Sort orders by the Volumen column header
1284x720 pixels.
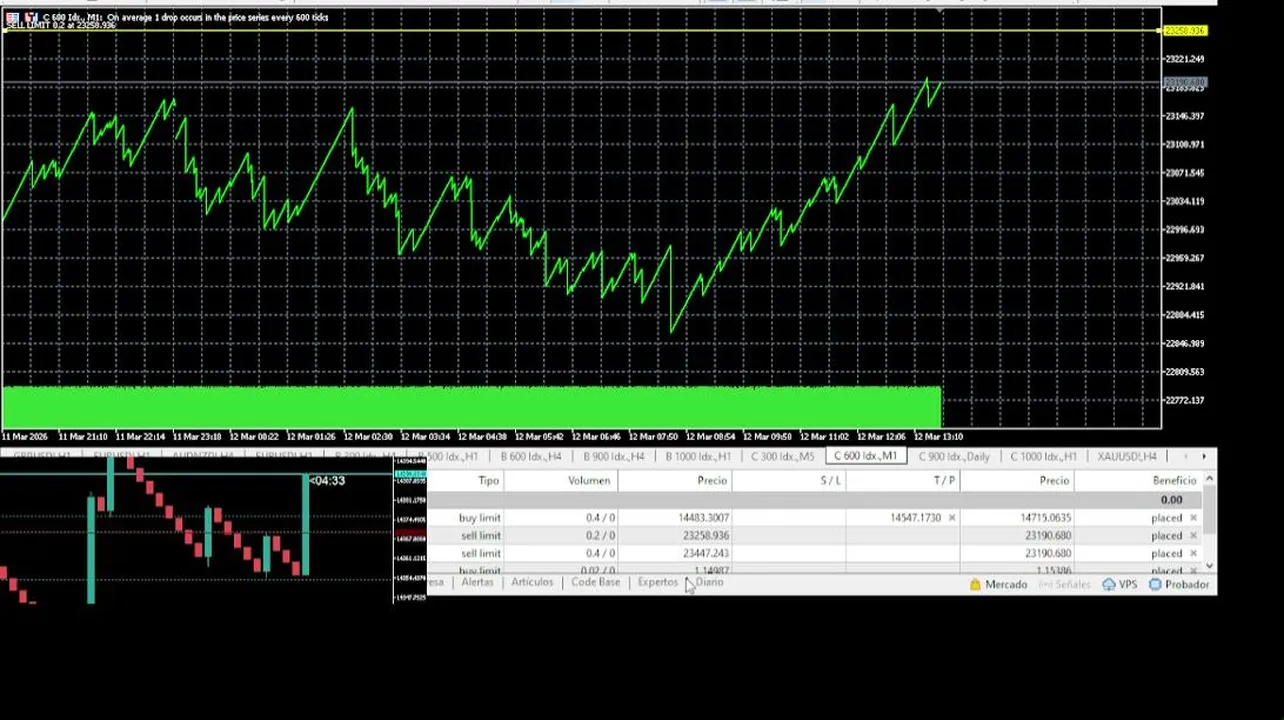[x=561, y=481]
